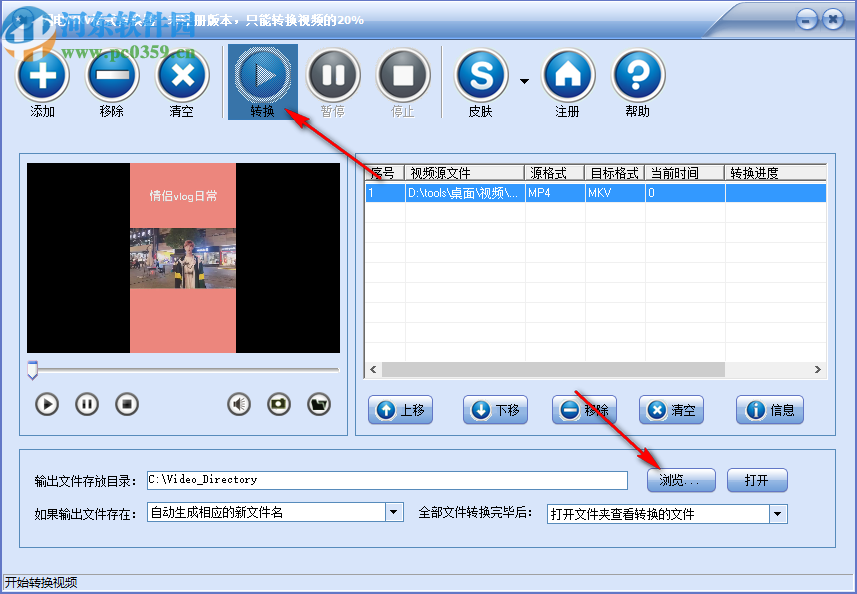This screenshot has width=857, height=594.
Task: Start conversion with the 转换 toolbar button
Action: [x=263, y=82]
